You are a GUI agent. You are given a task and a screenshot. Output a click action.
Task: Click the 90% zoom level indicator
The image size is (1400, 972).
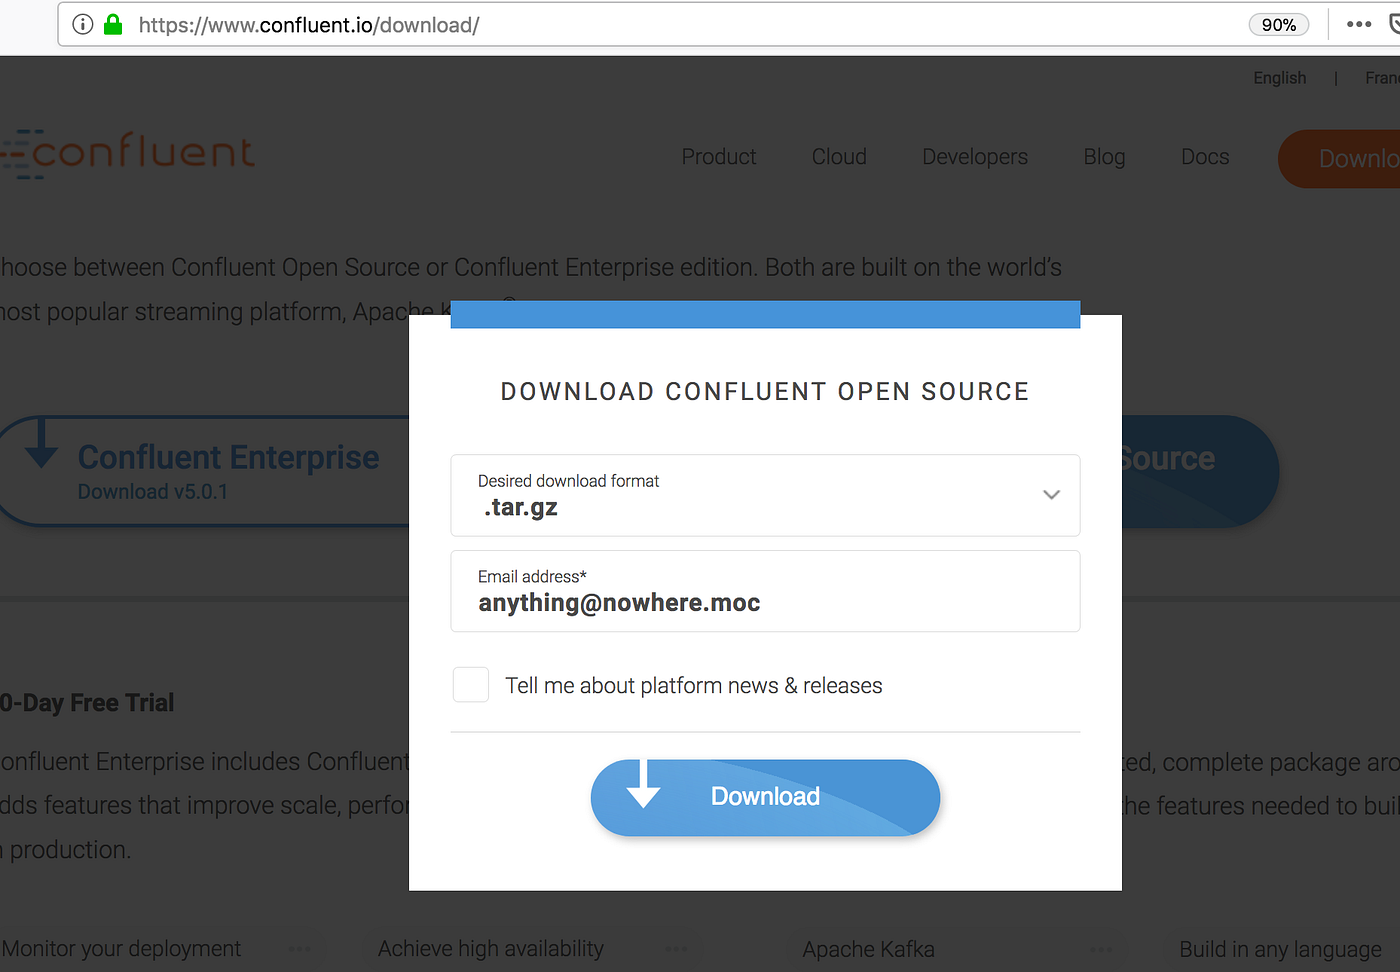coord(1279,25)
